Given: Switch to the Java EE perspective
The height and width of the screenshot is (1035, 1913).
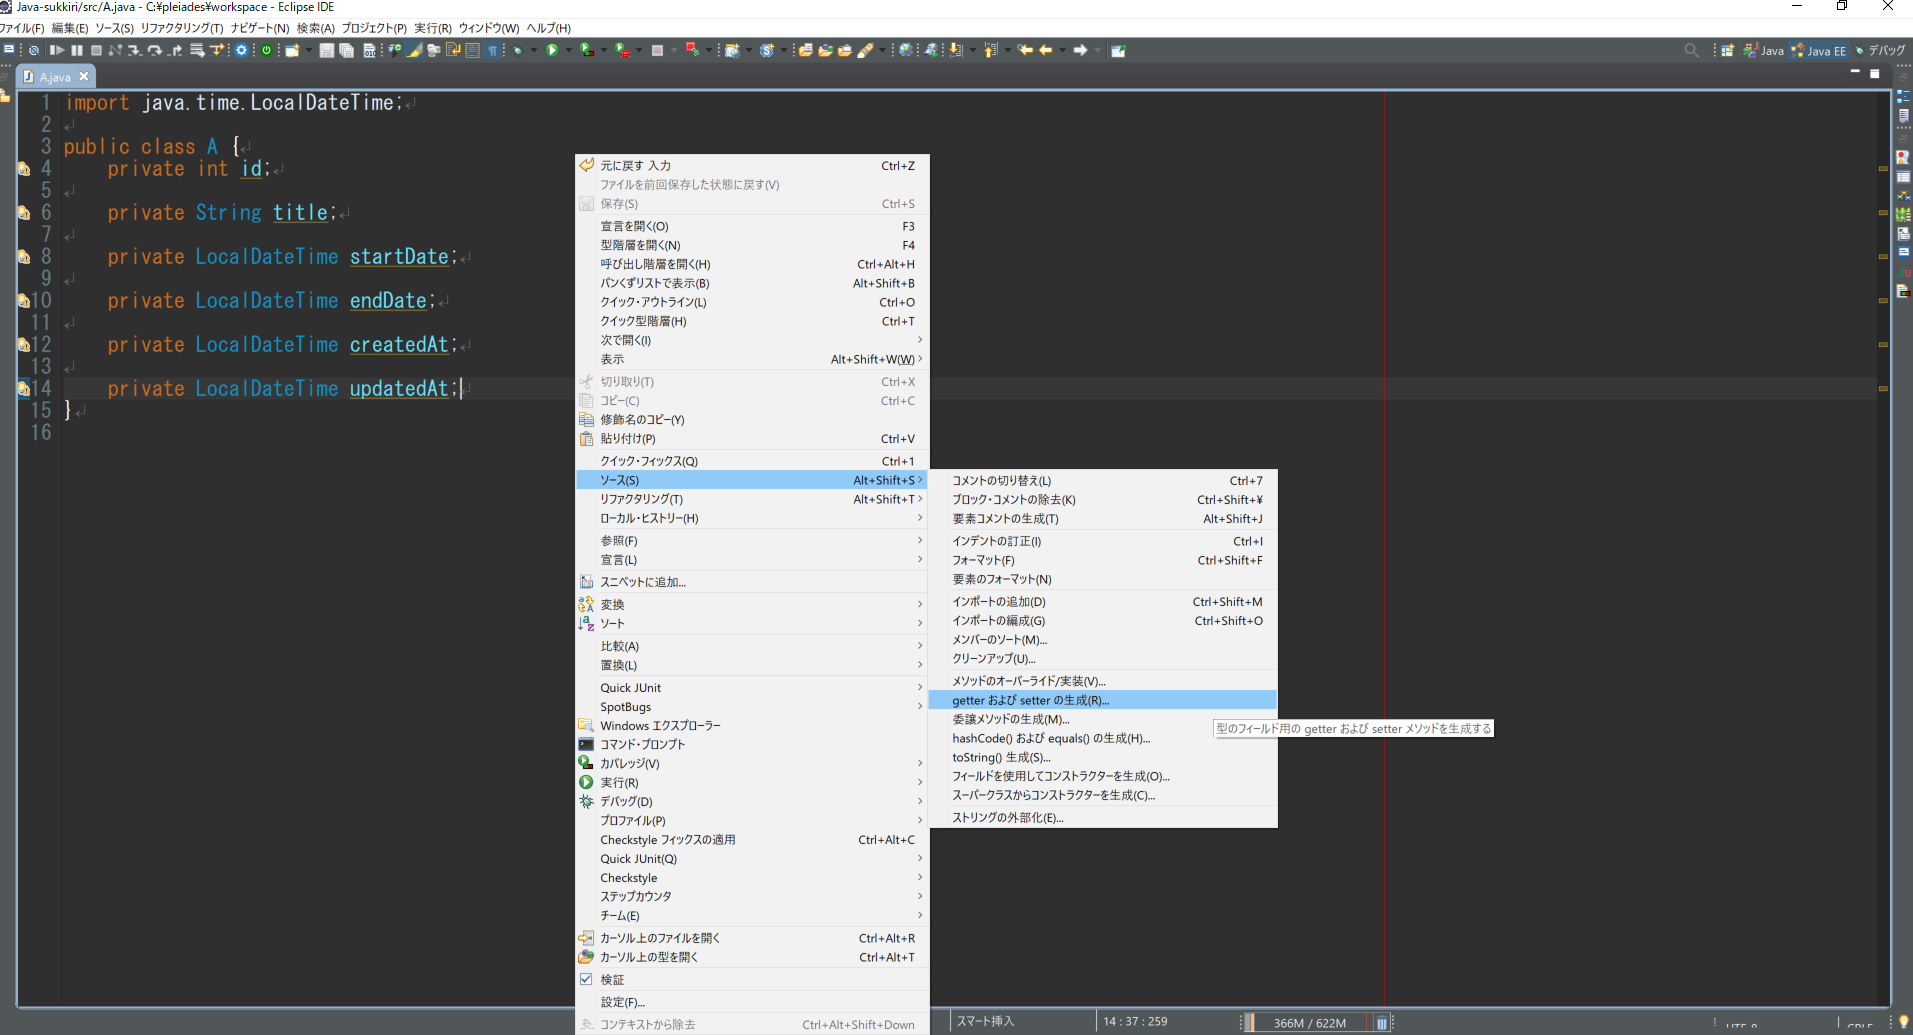Looking at the screenshot, I should (x=1819, y=50).
